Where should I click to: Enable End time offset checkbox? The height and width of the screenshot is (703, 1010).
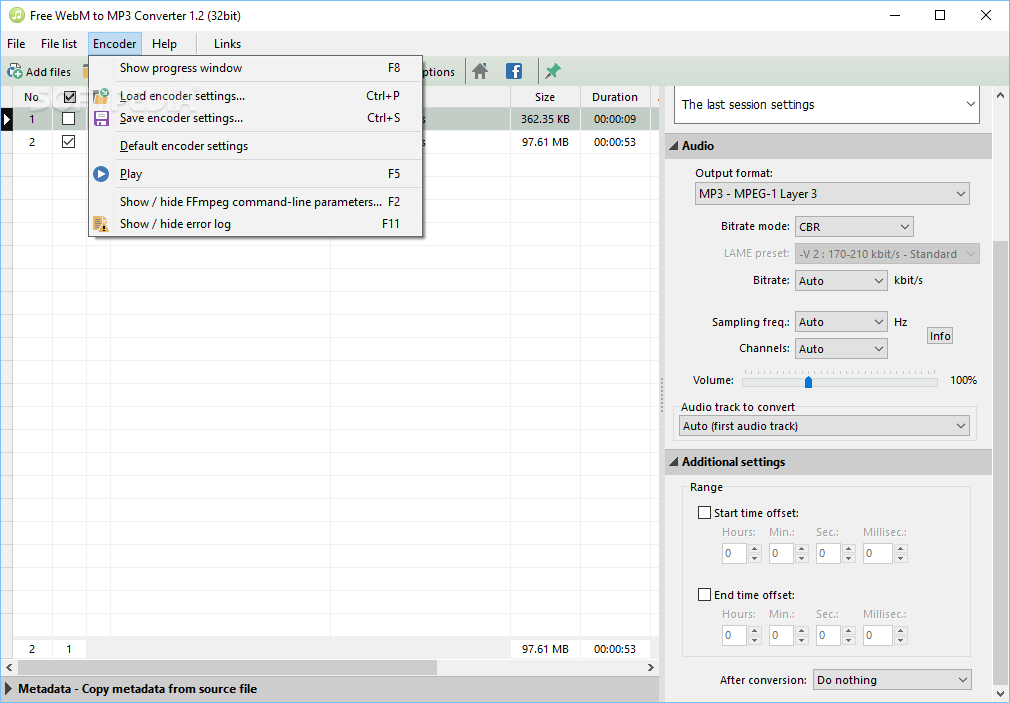click(x=705, y=595)
